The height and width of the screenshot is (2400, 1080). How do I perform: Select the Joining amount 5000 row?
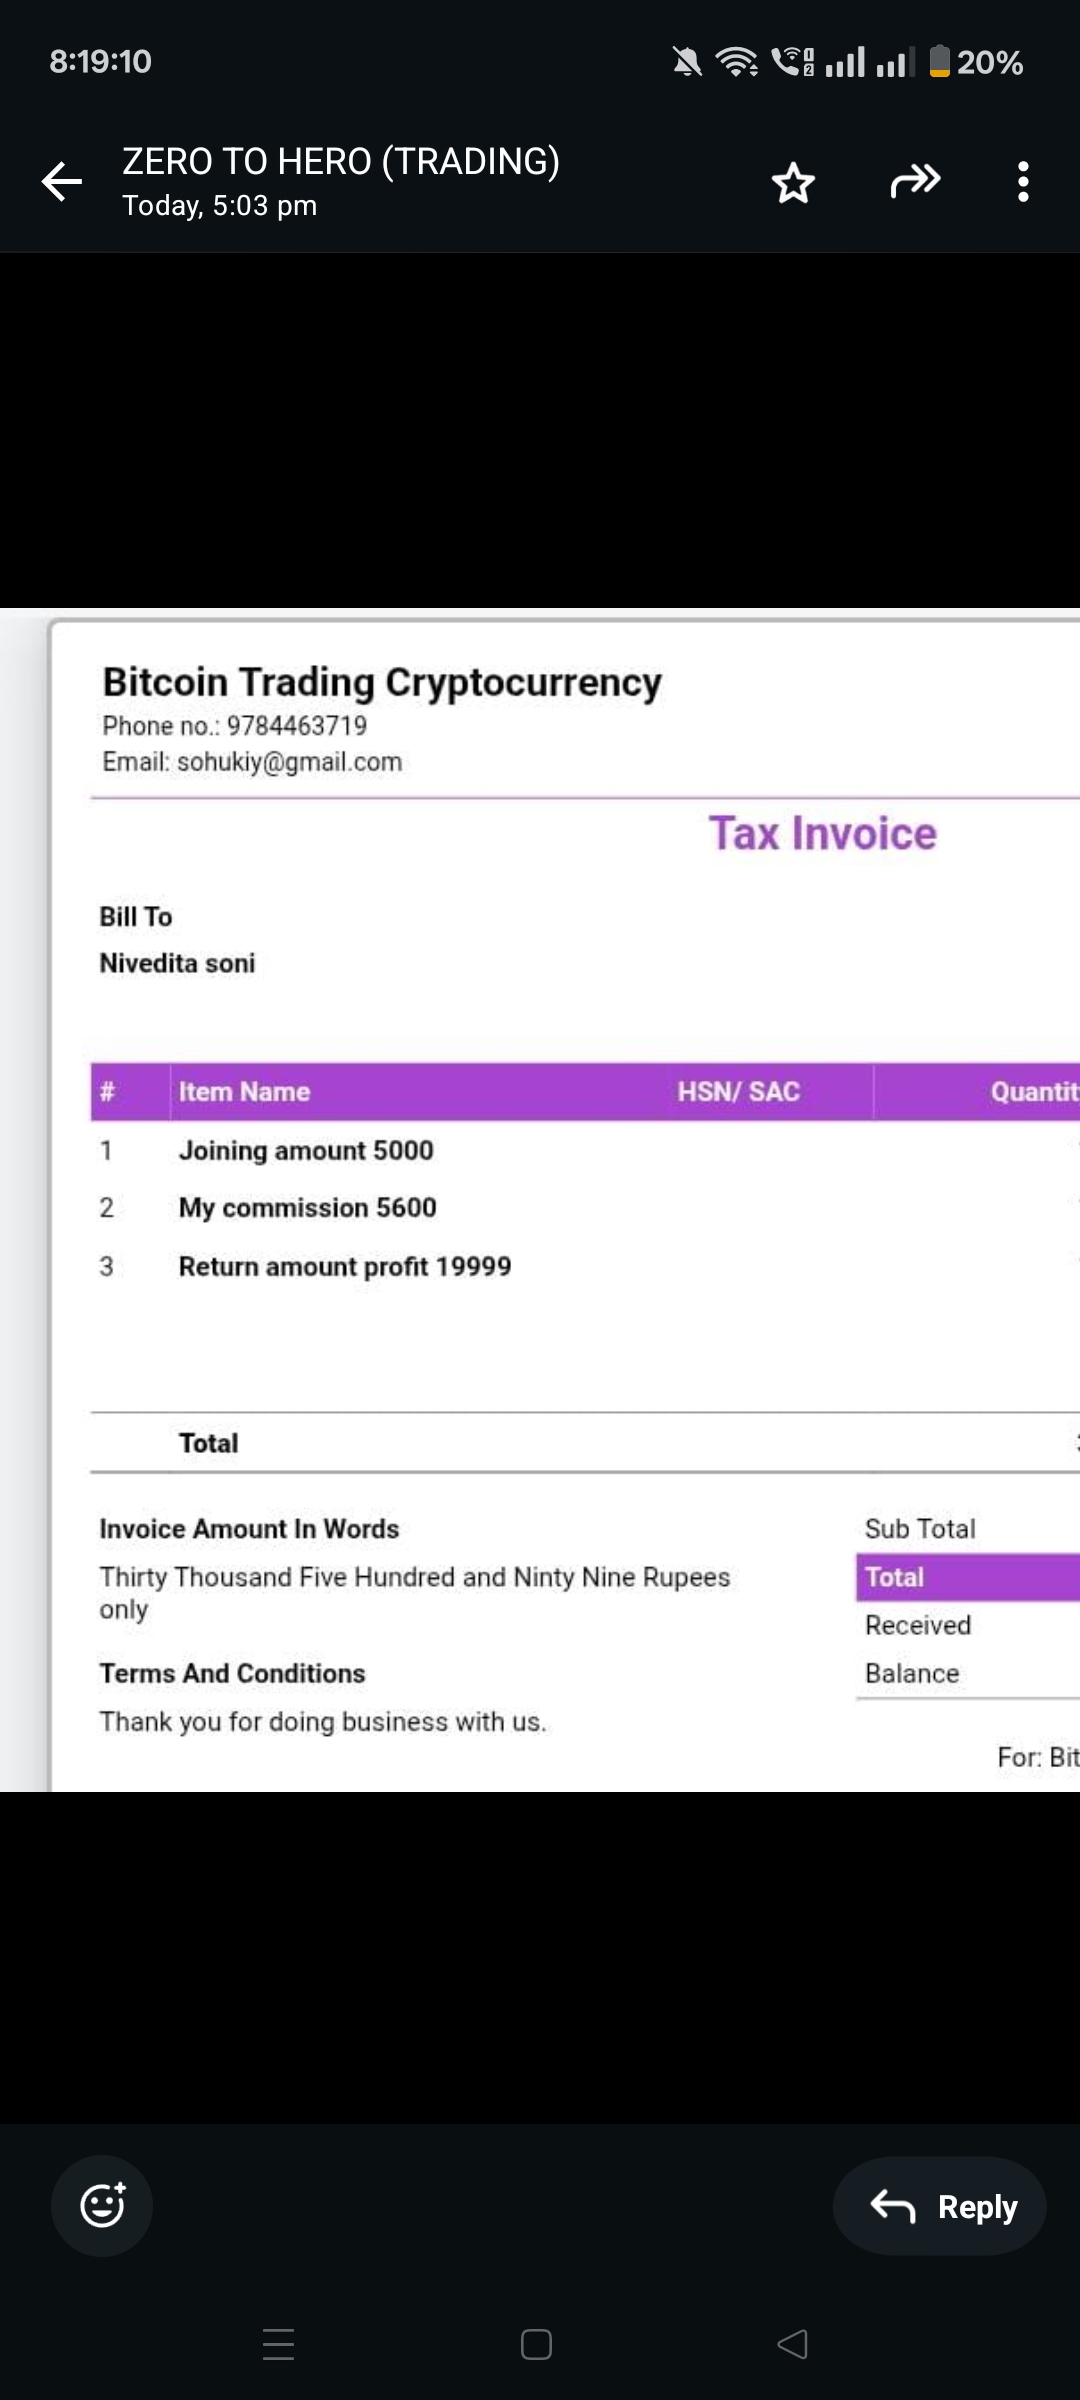click(x=306, y=1150)
